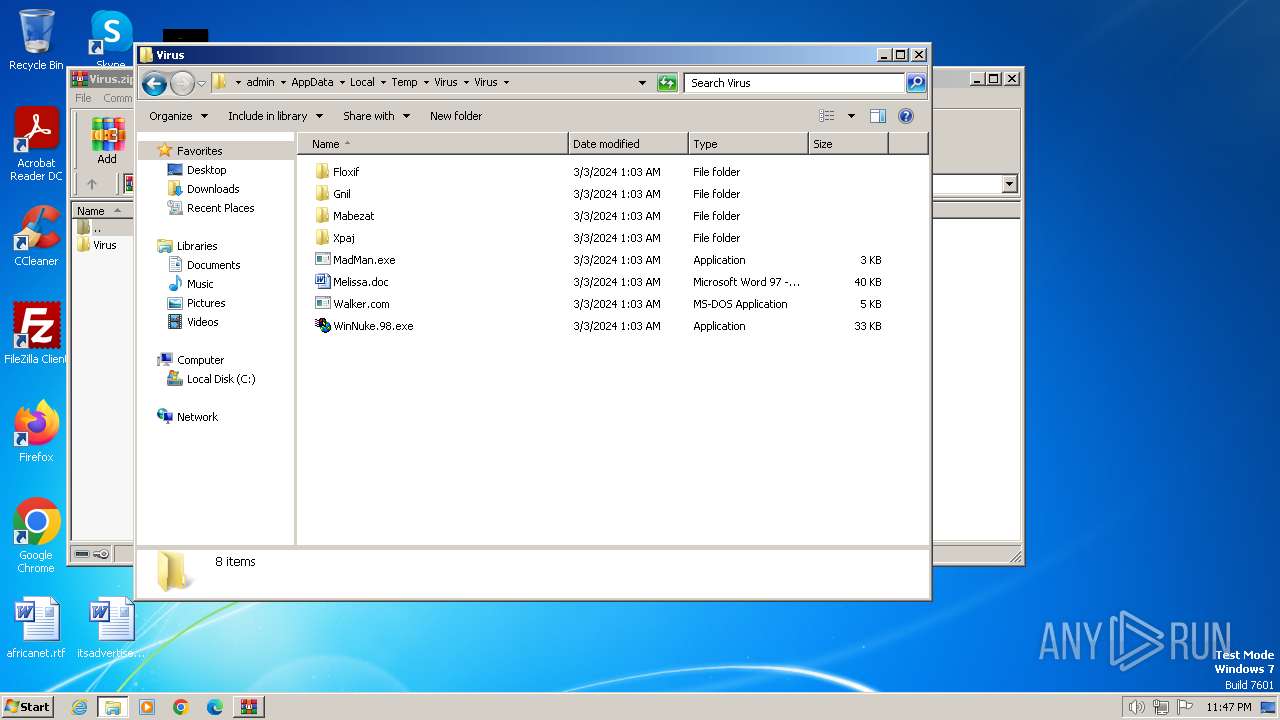Click the Explorer Help question mark icon
1280x720 pixels.
pos(906,116)
